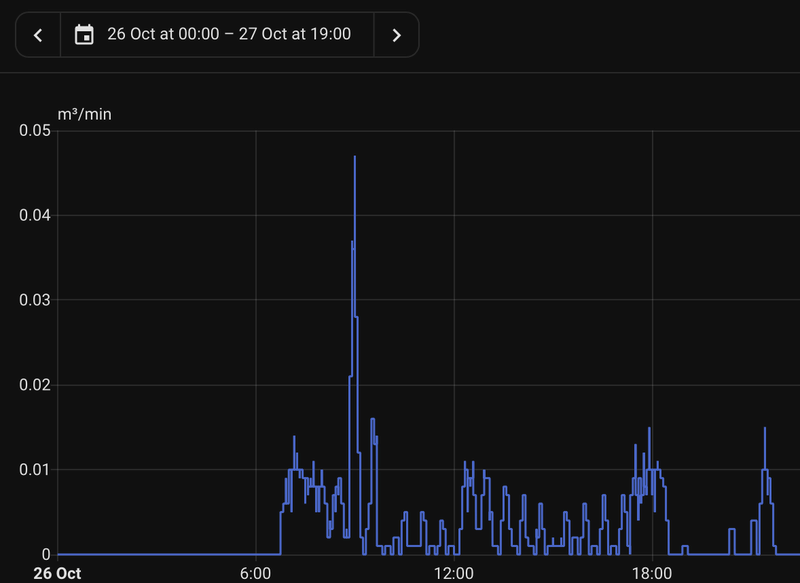800x583 pixels.
Task: Click the 6:00 x-axis label
Action: click(255, 573)
